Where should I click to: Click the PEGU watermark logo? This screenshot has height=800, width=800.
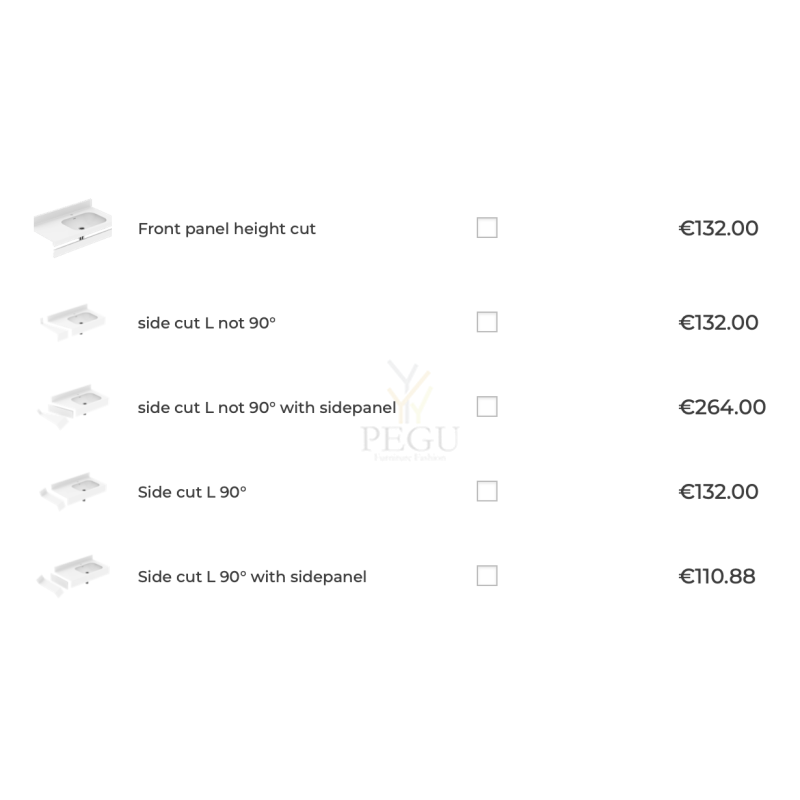tap(410, 411)
